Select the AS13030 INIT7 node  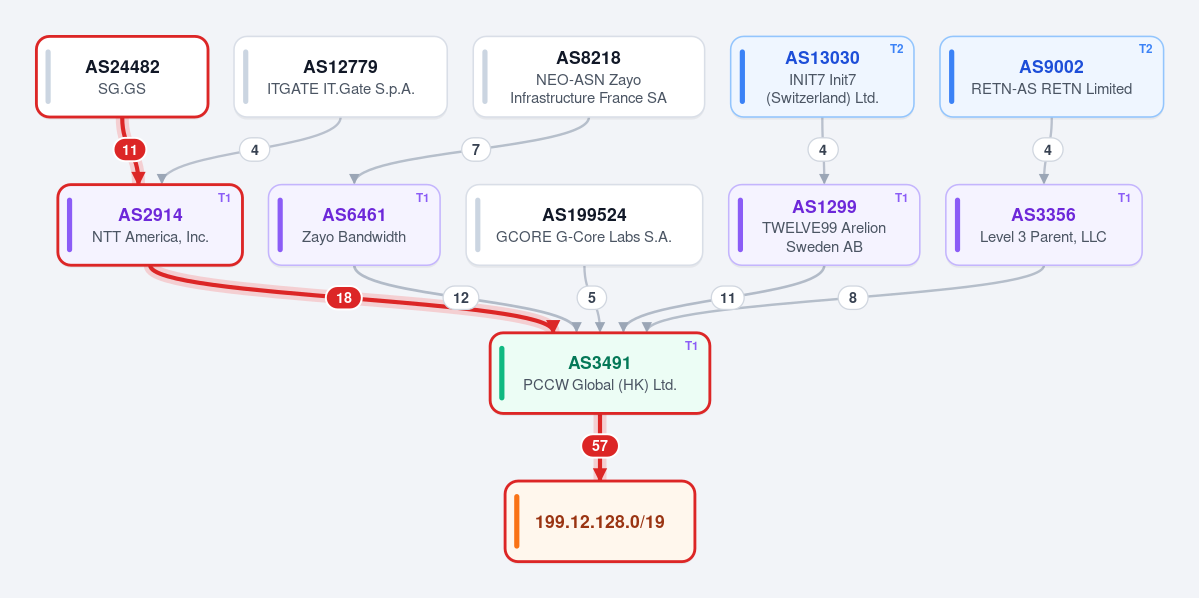pos(822,76)
